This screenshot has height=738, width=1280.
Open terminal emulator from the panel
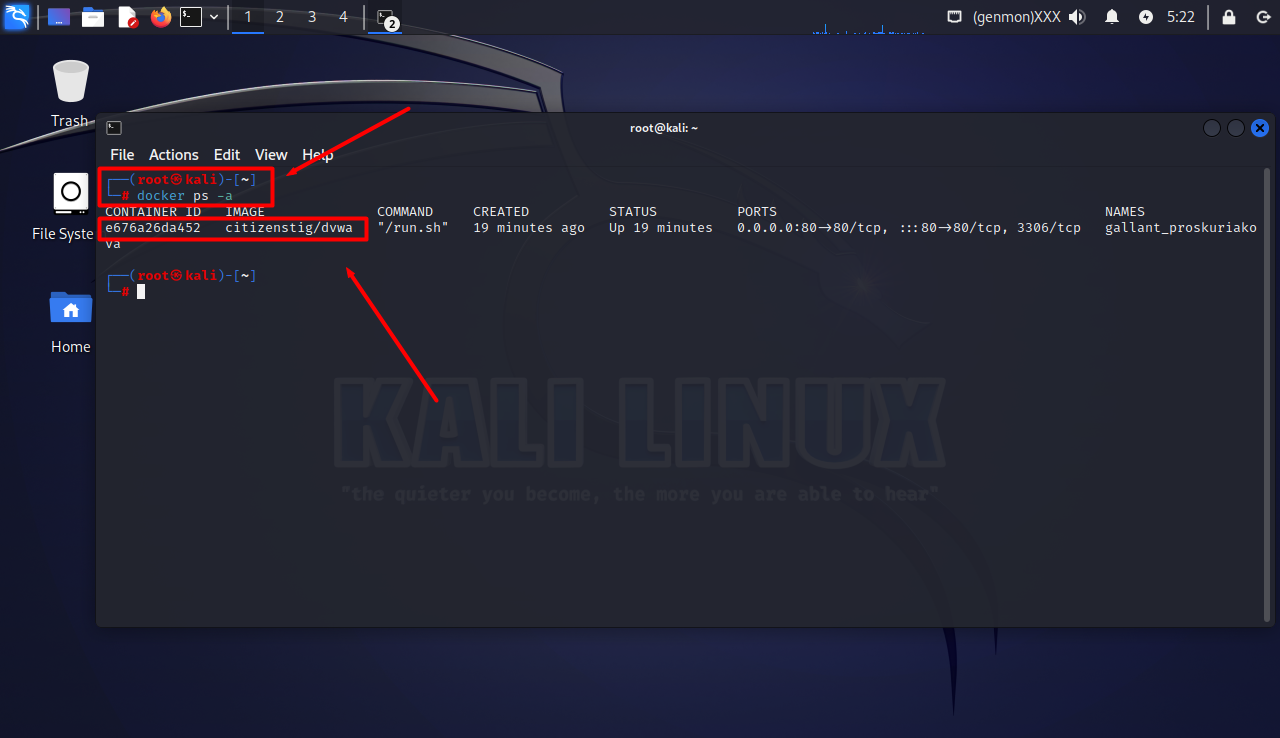tap(191, 17)
